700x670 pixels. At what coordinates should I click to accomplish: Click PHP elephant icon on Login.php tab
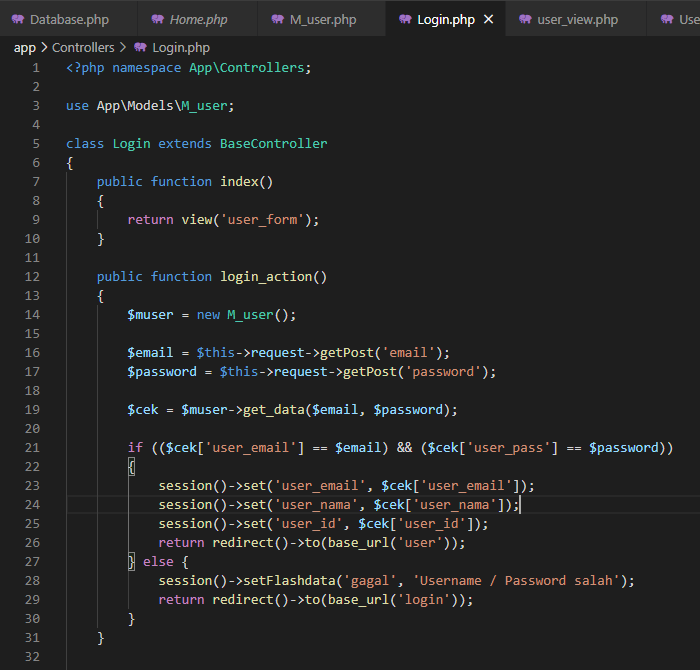(x=405, y=19)
